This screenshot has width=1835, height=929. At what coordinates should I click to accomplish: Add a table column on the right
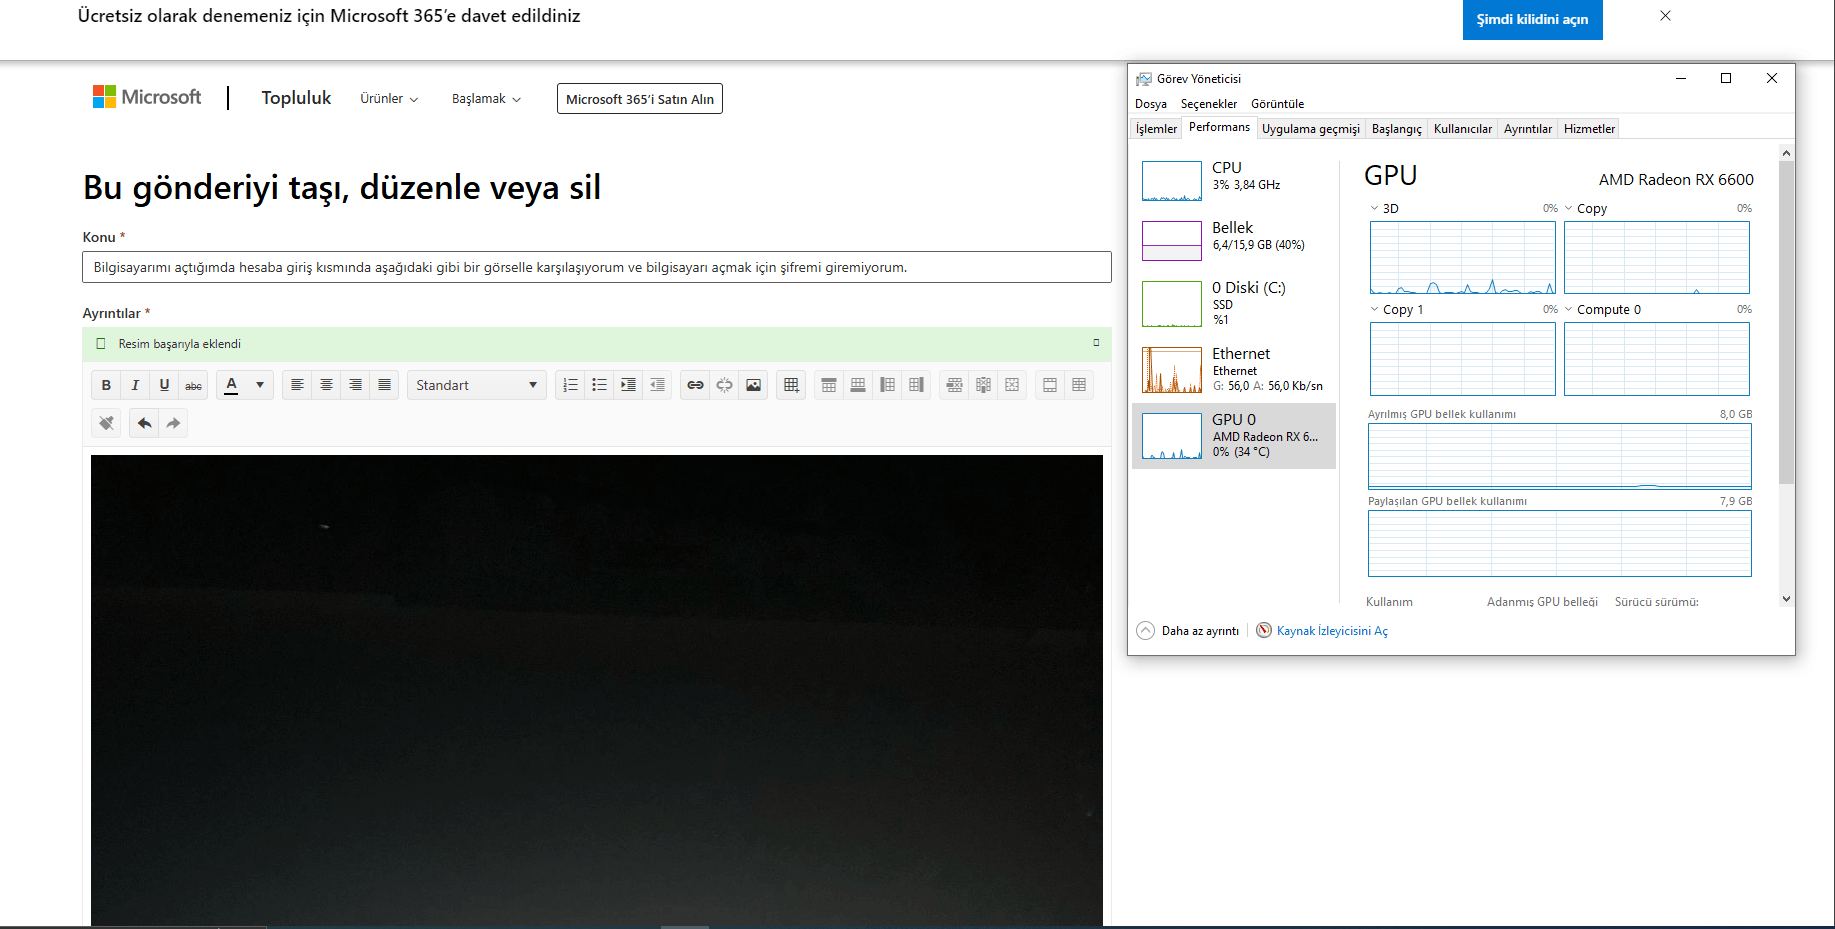coord(916,385)
